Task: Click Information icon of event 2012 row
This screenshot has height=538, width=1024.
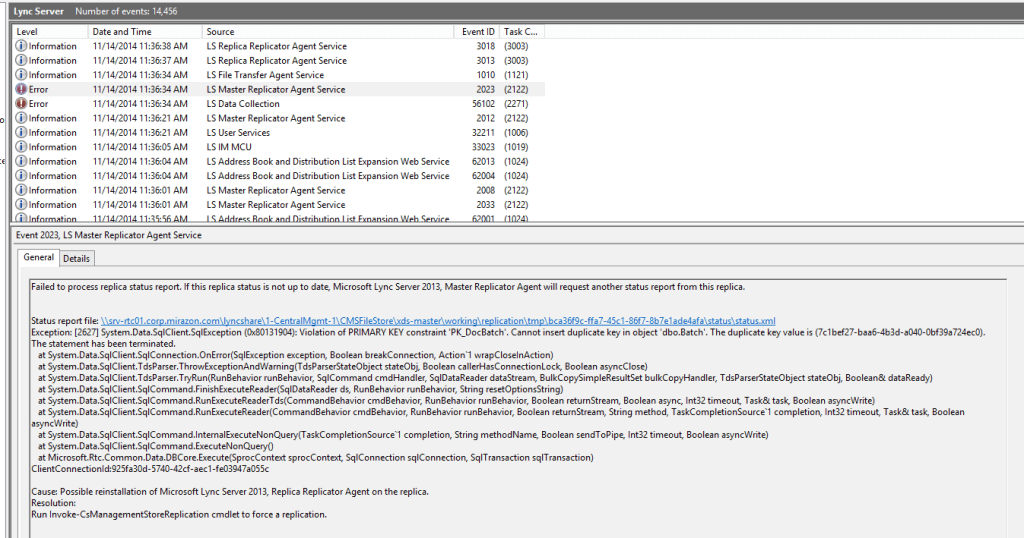Action: (x=21, y=118)
